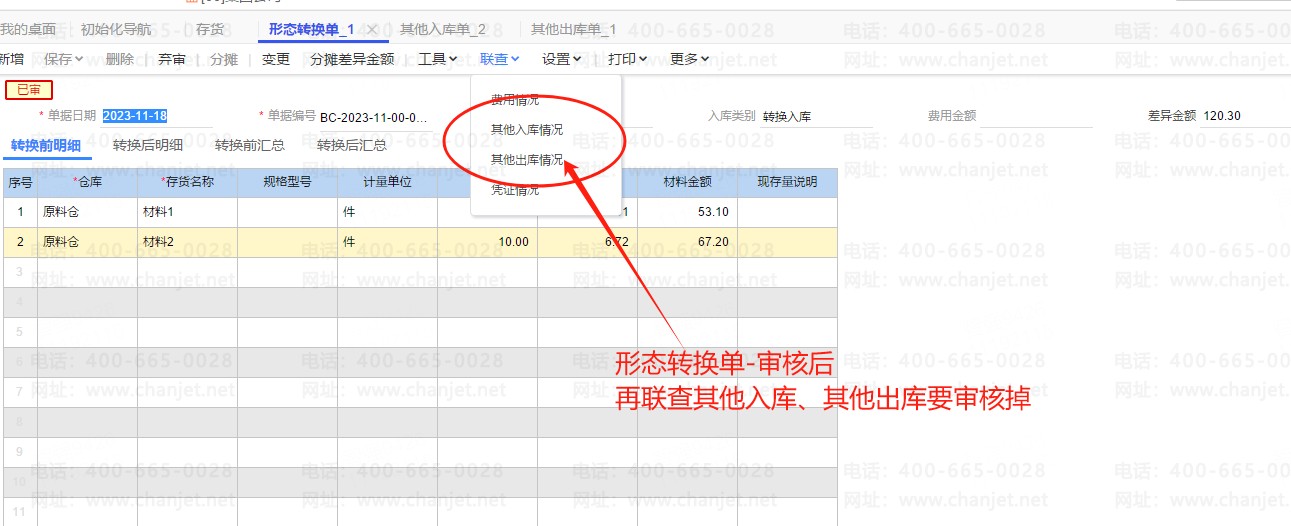Screen dimensions: 1291x526
Task: Choose 其他出库情况 menu entry
Action: (x=527, y=159)
